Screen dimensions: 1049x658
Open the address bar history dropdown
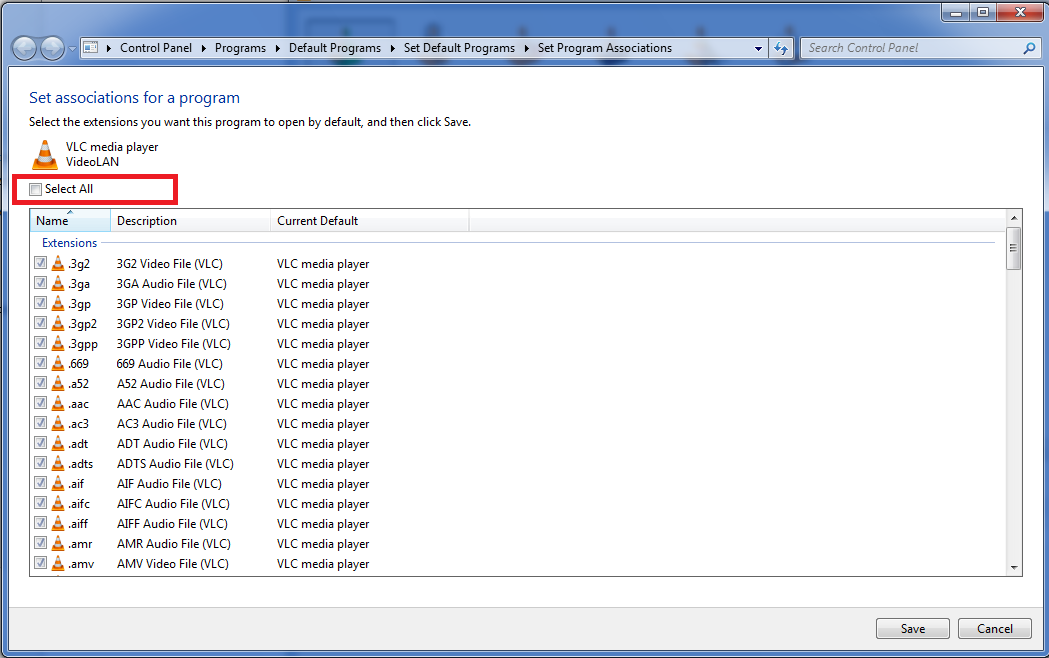tap(758, 48)
